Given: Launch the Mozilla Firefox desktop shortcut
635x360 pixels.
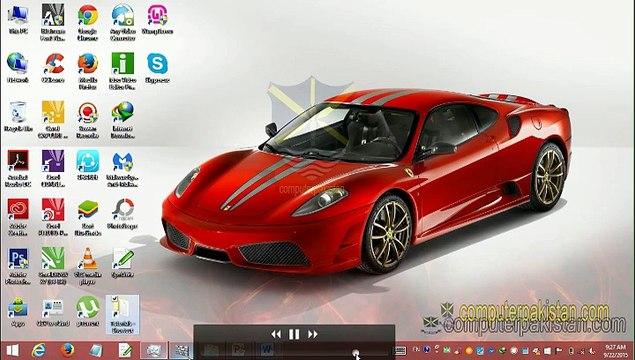Looking at the screenshot, I should click(87, 71).
